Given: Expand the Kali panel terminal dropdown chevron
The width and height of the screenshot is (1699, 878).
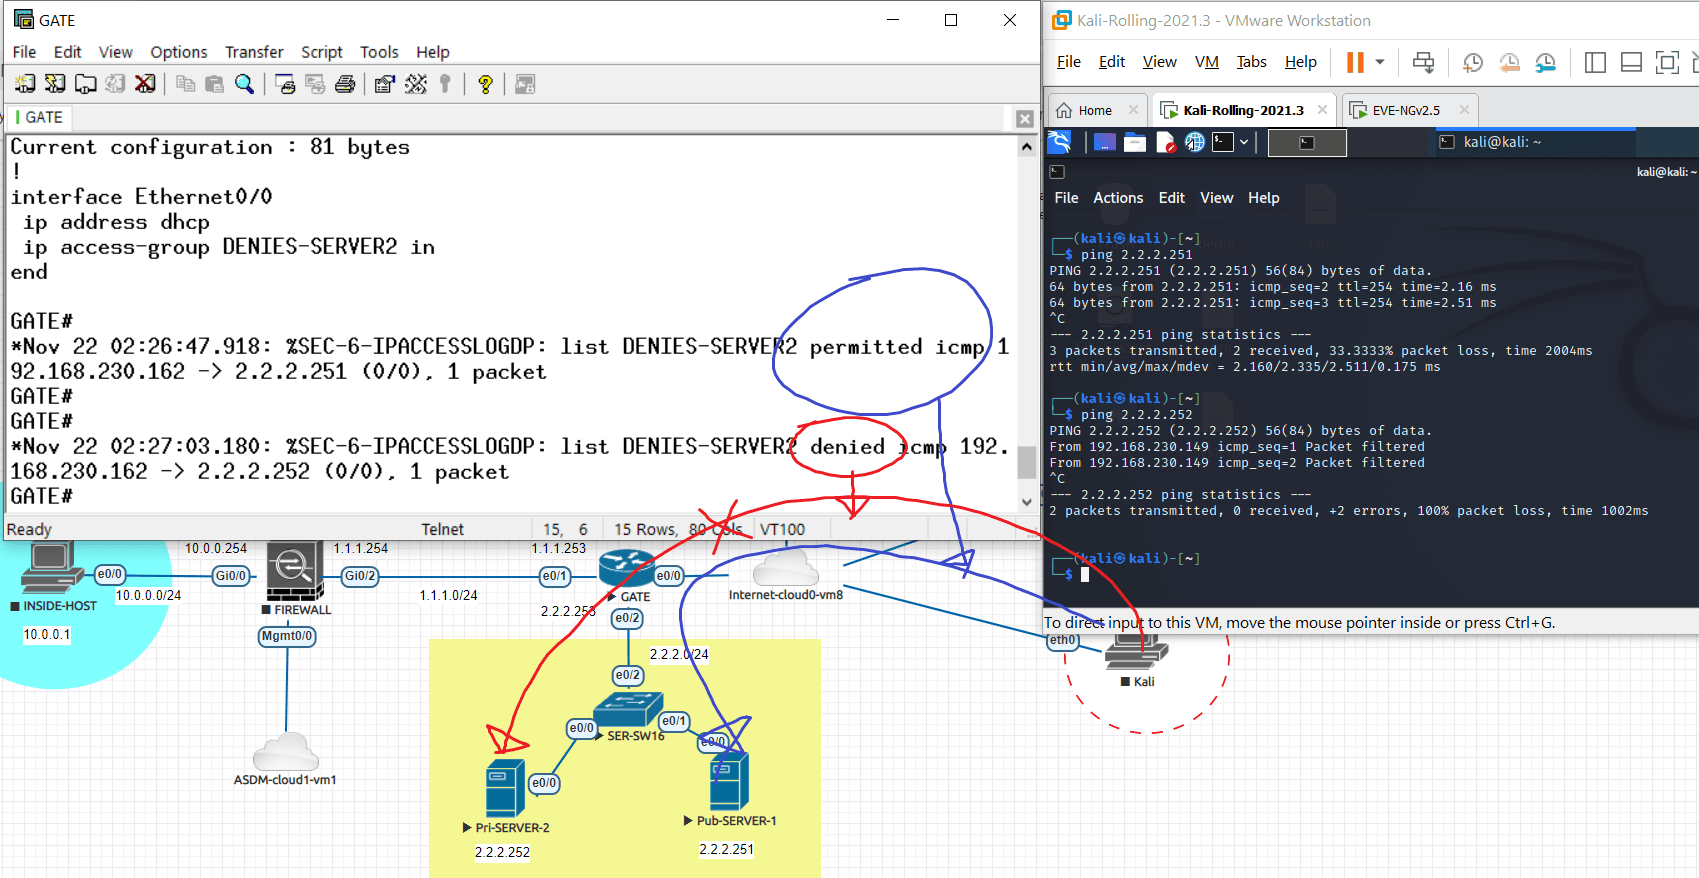Looking at the screenshot, I should tap(1244, 143).
